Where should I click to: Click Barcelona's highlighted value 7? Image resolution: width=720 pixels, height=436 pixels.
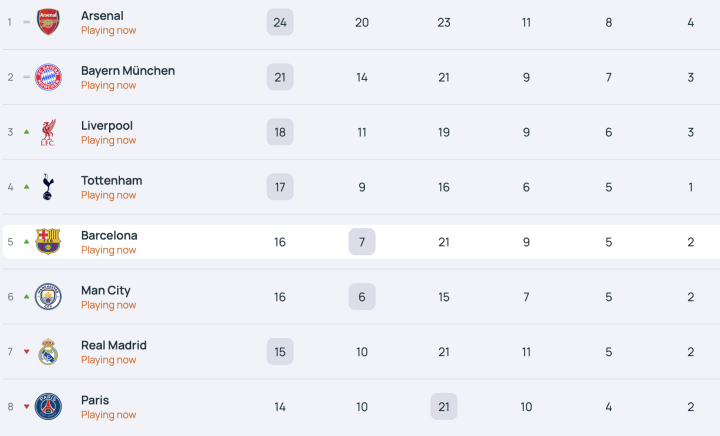(x=362, y=242)
